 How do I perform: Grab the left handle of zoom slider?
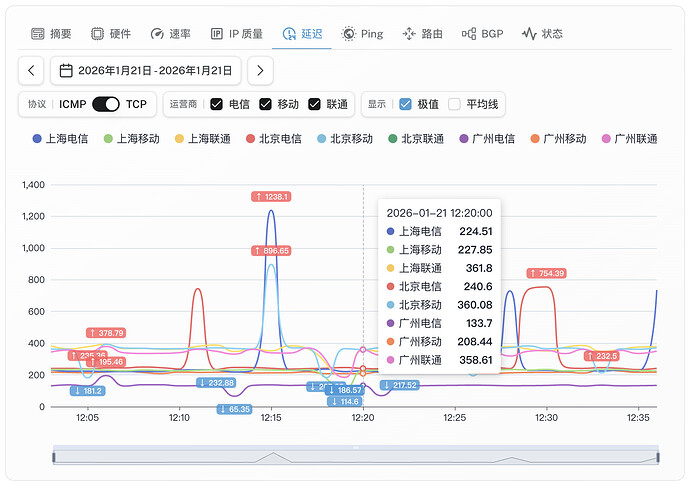(54, 457)
